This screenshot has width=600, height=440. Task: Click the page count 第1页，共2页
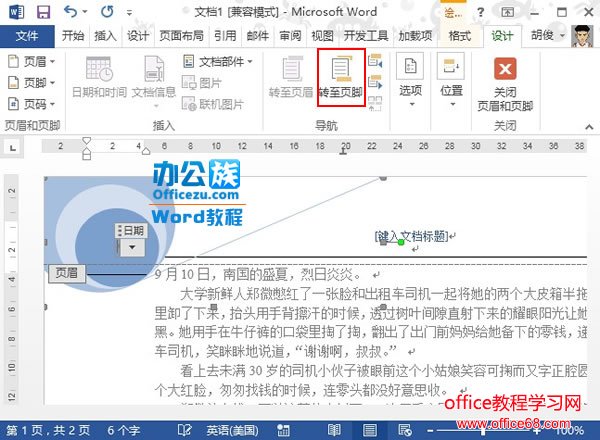[x=48, y=430]
